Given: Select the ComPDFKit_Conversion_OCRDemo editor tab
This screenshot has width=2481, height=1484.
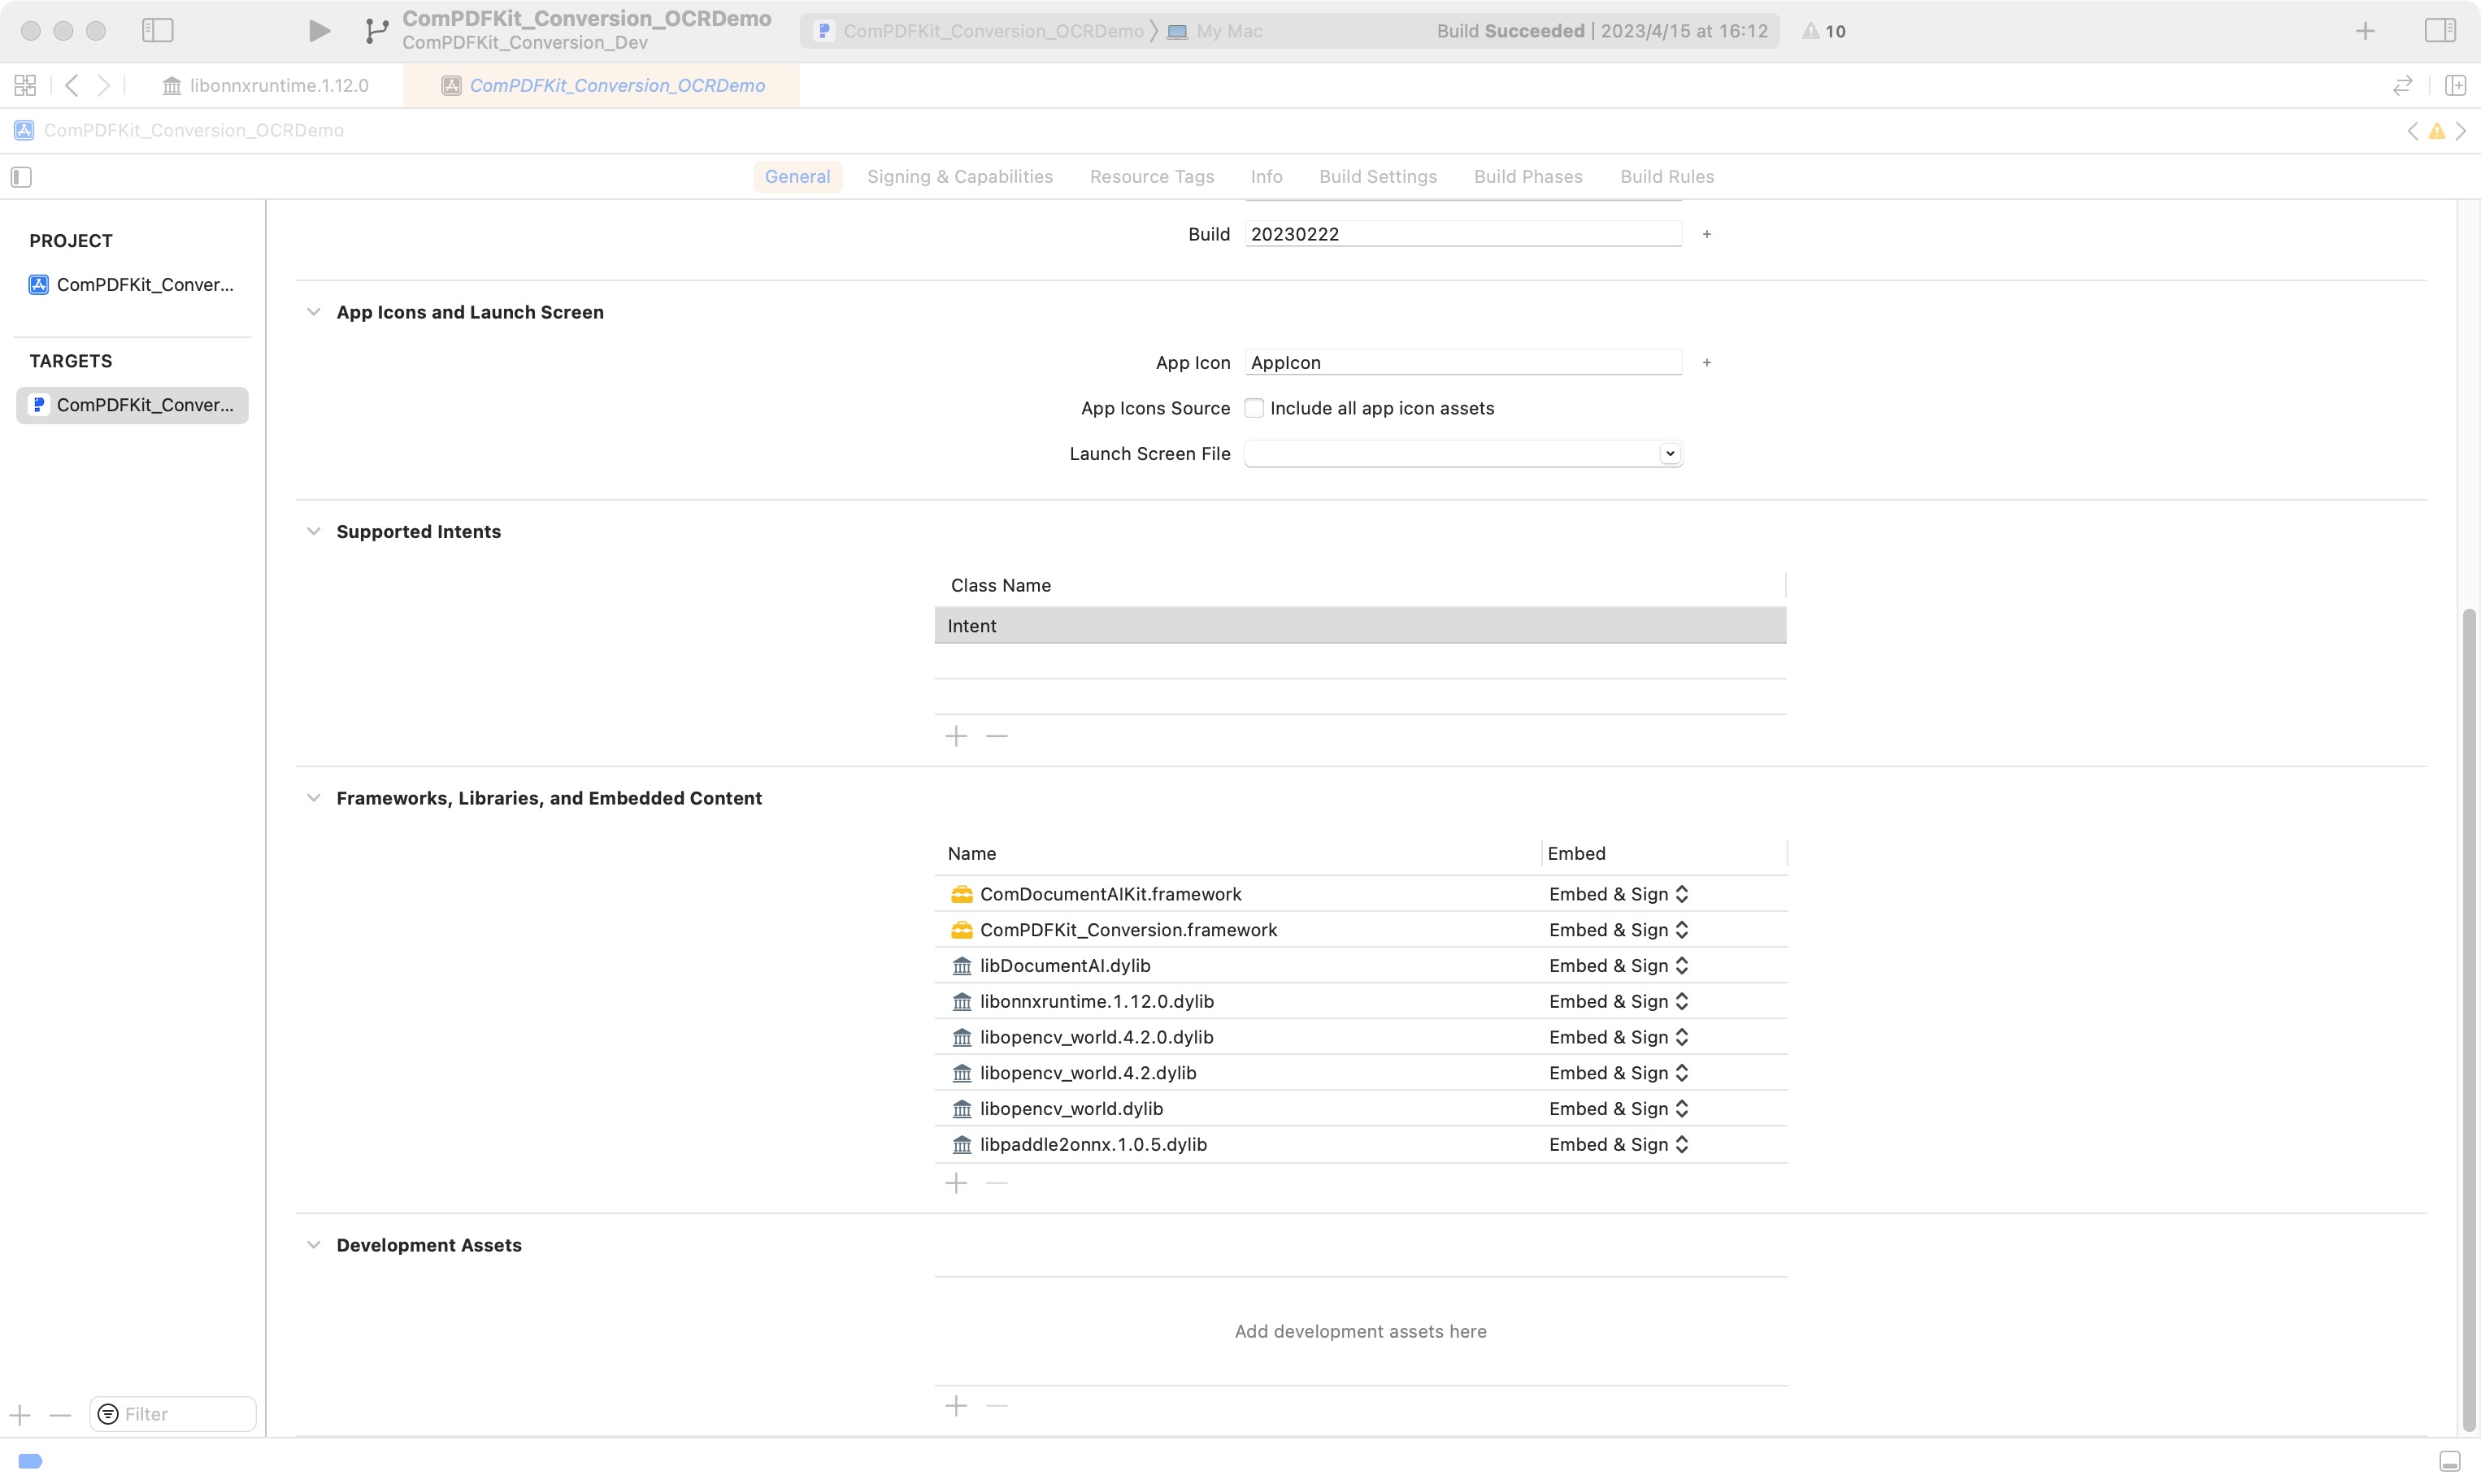Looking at the screenshot, I should click(x=602, y=86).
